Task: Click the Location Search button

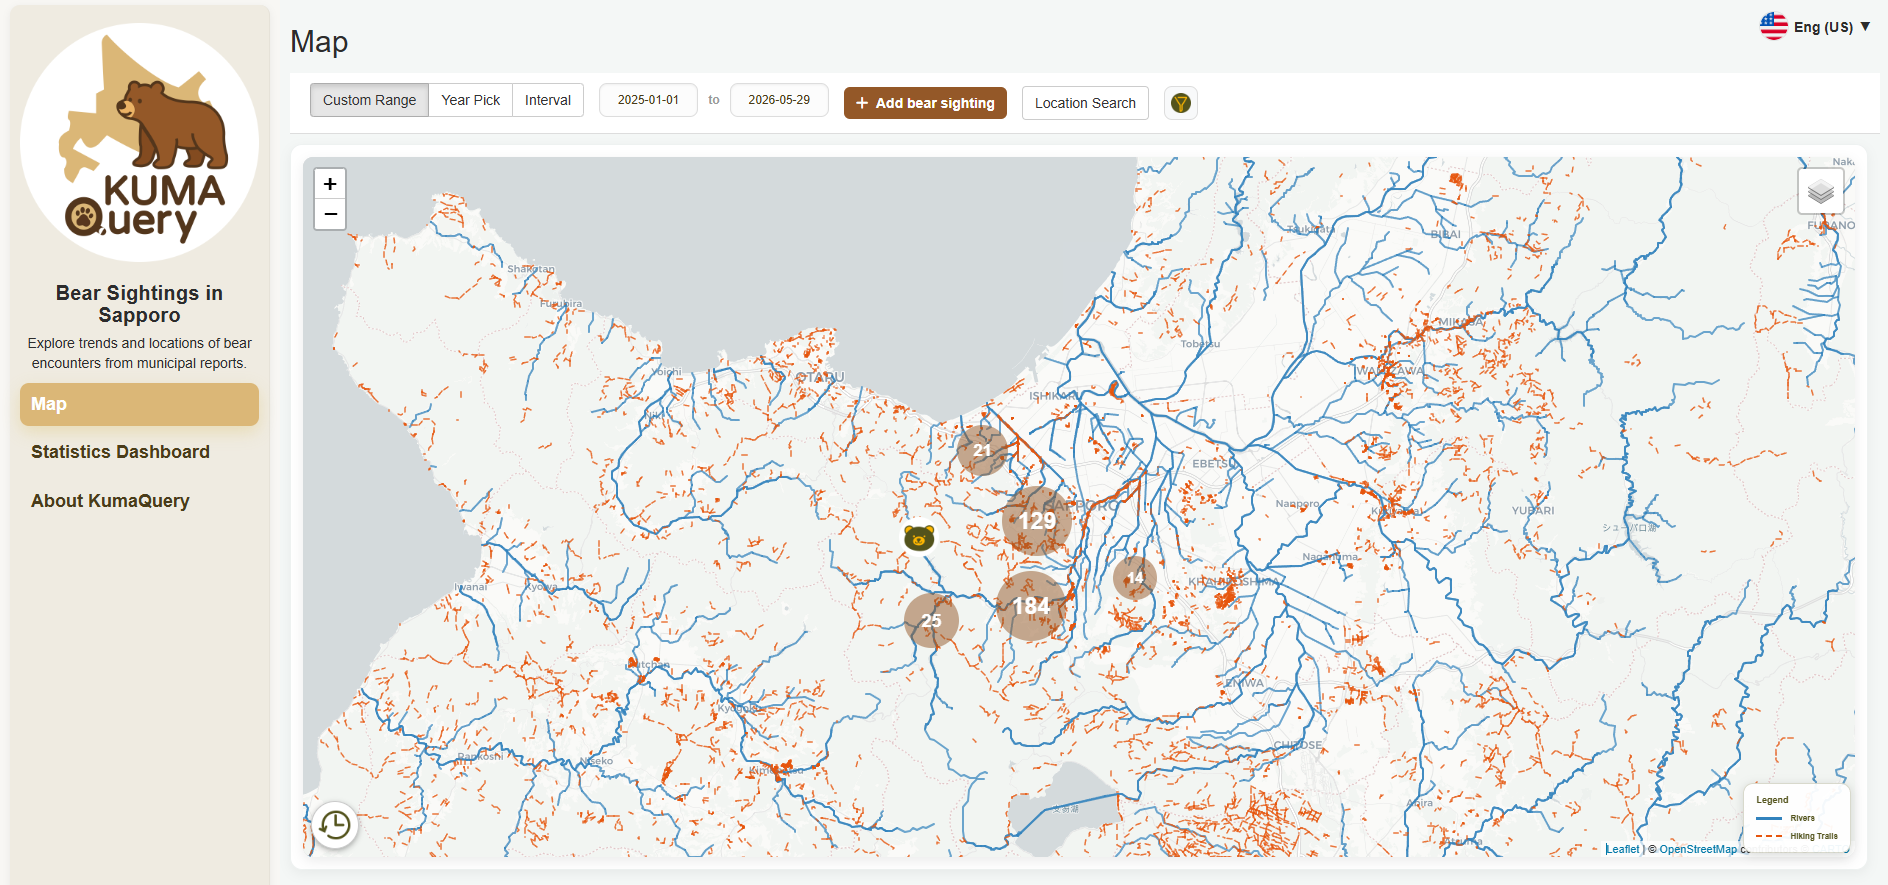Action: (x=1085, y=103)
